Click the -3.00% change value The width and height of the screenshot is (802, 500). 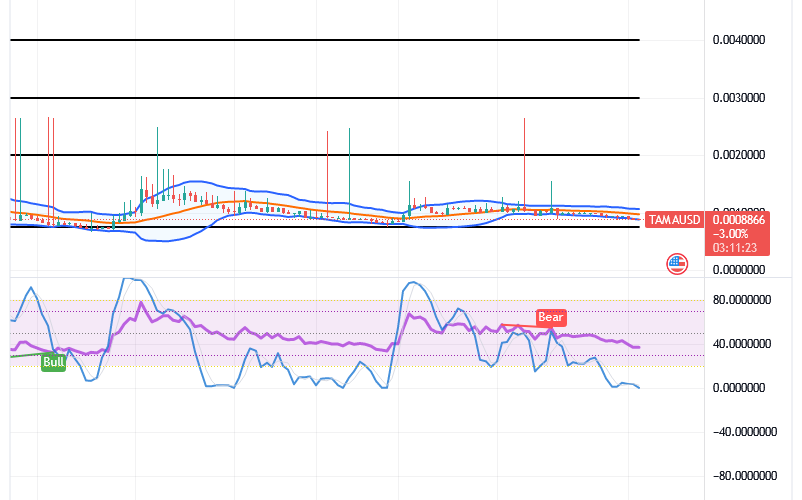click(730, 234)
